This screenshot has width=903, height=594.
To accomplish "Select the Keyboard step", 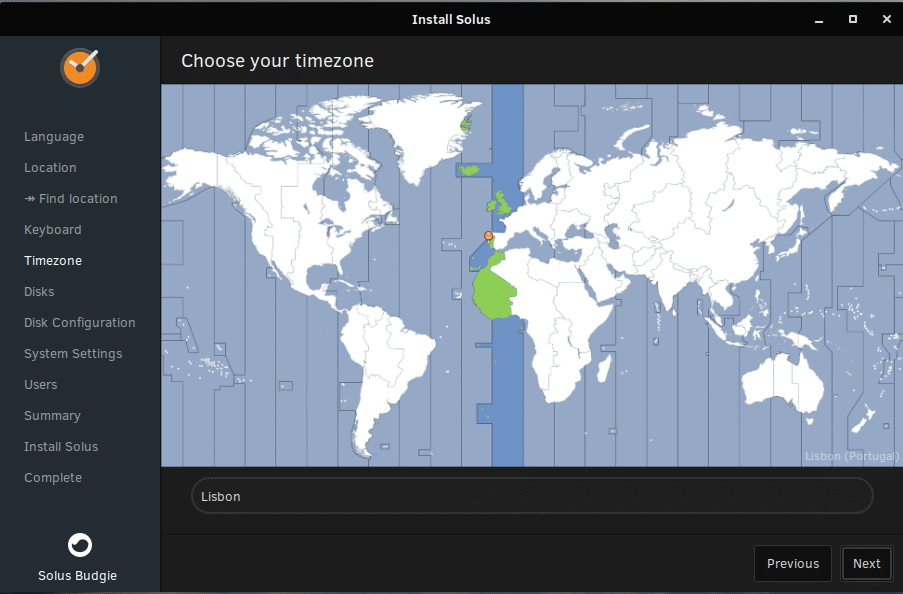I will (53, 230).
